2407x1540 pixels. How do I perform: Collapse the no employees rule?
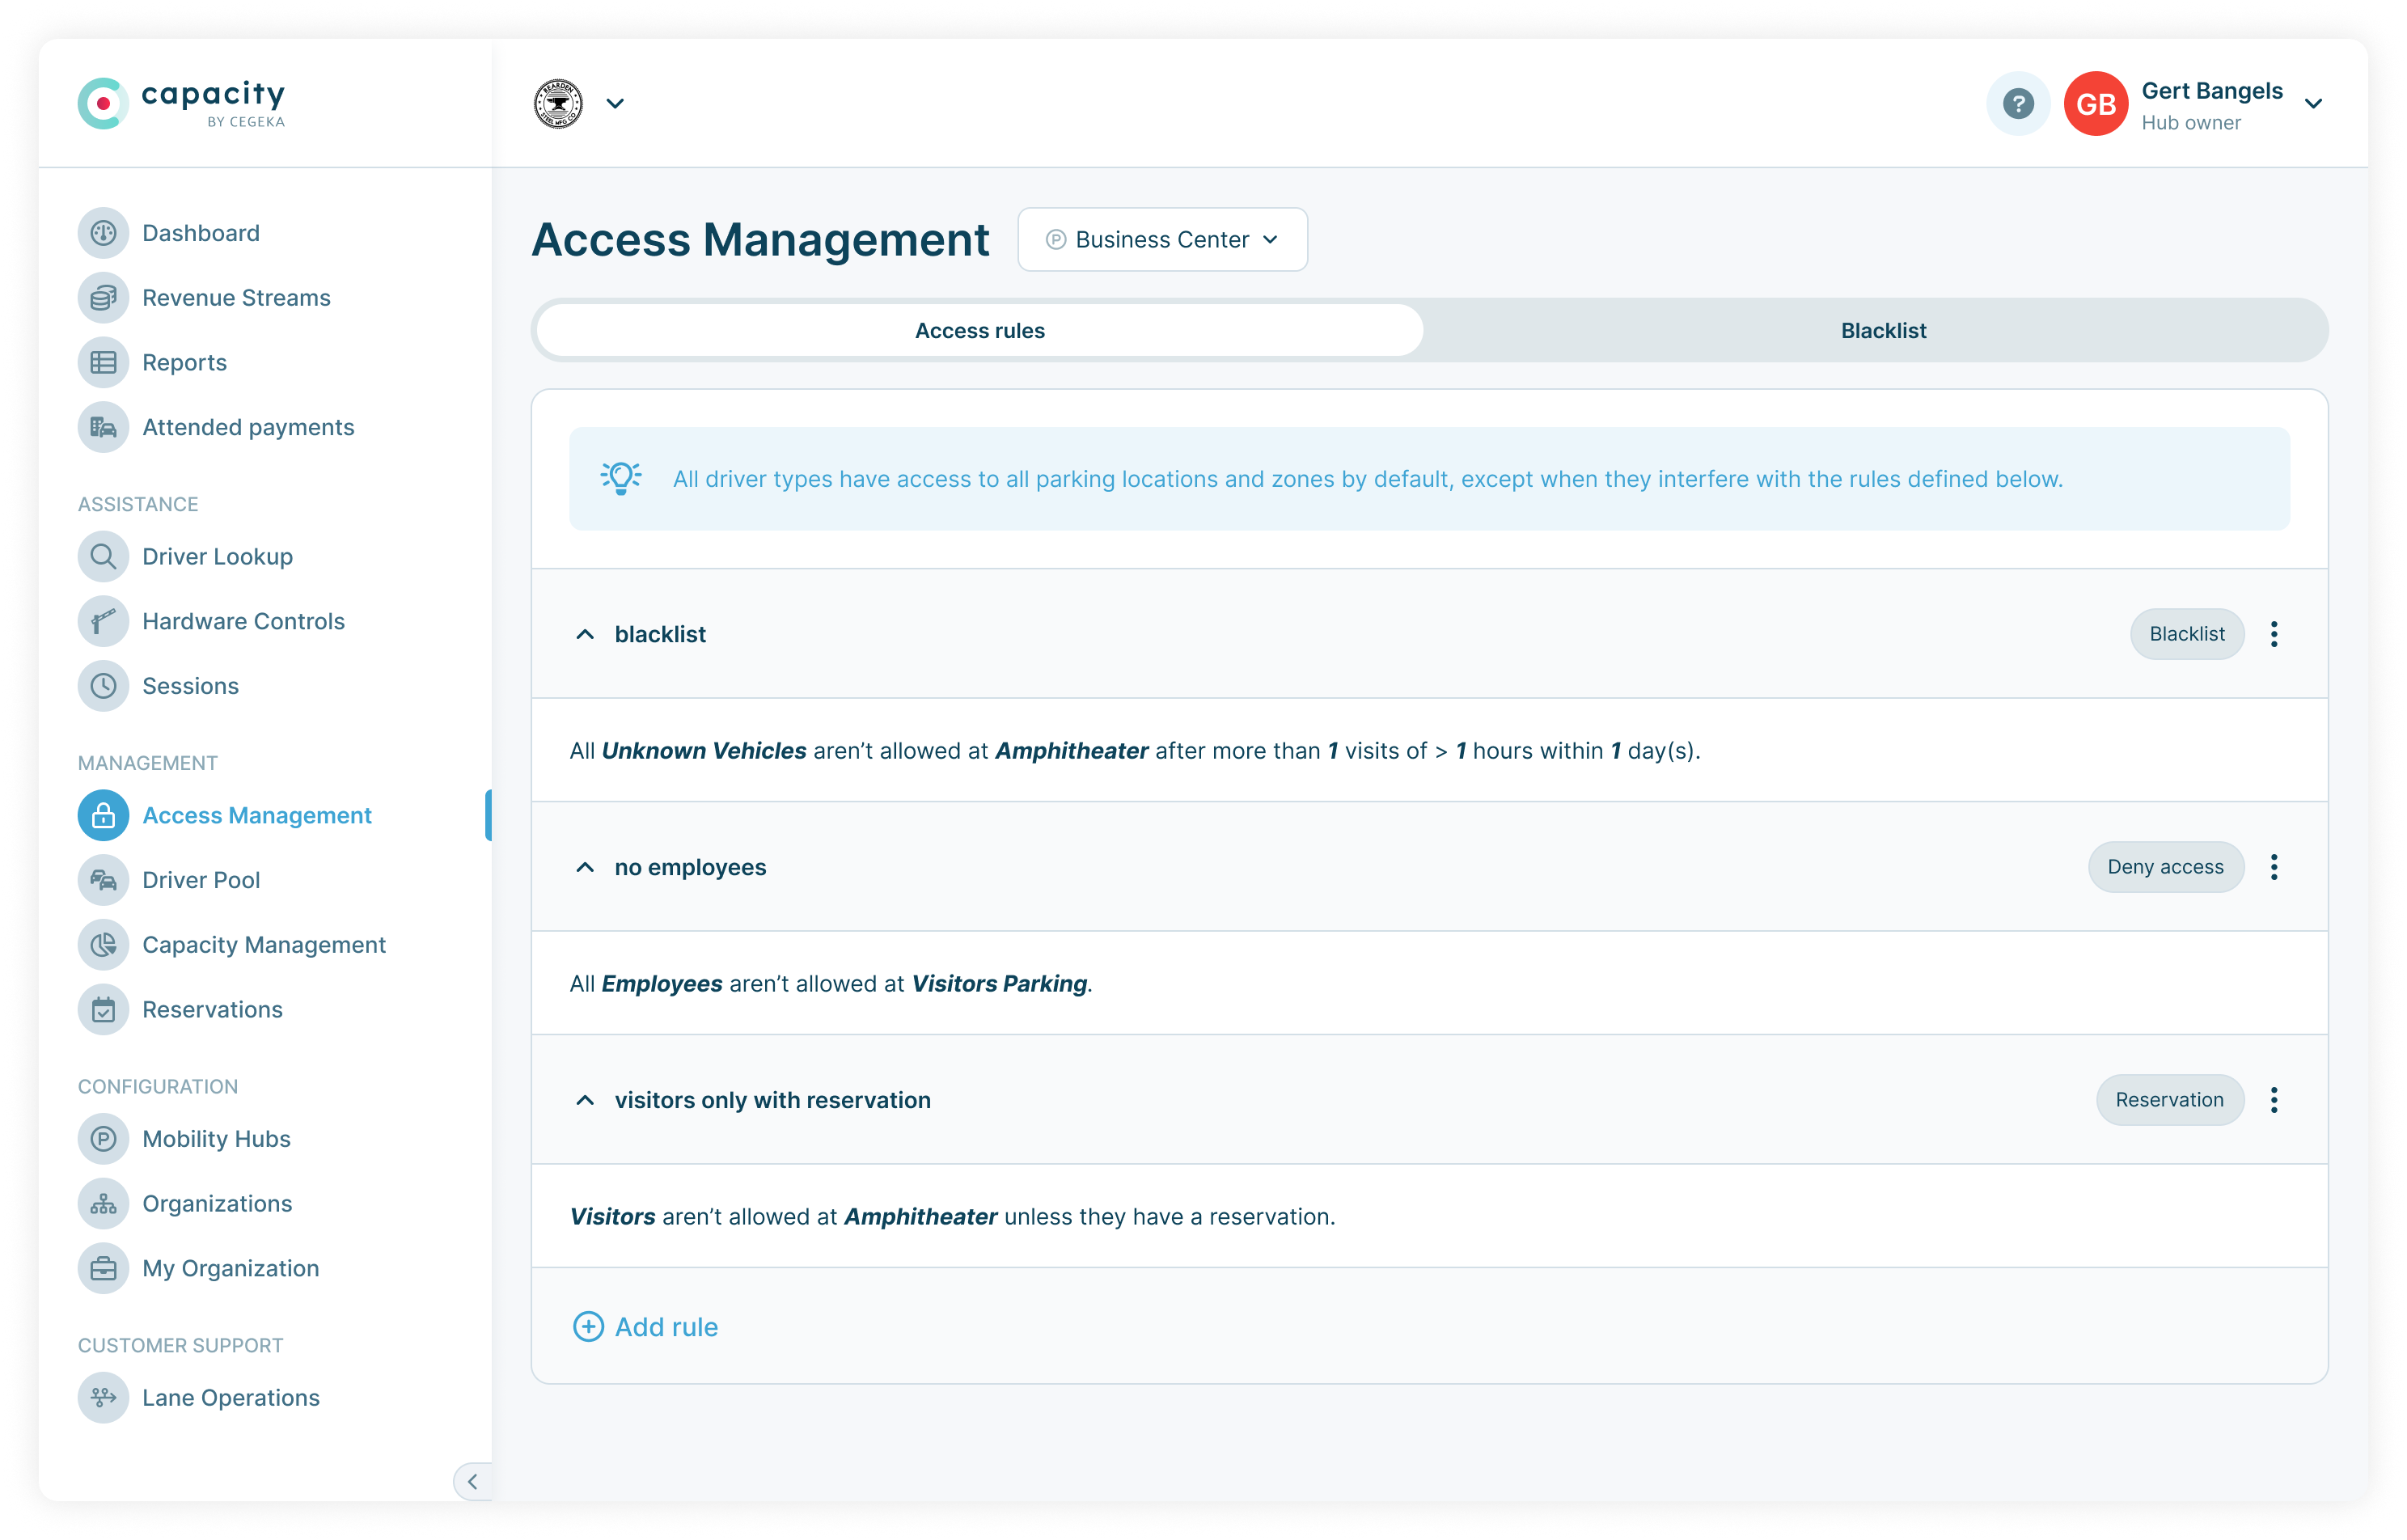[x=585, y=867]
